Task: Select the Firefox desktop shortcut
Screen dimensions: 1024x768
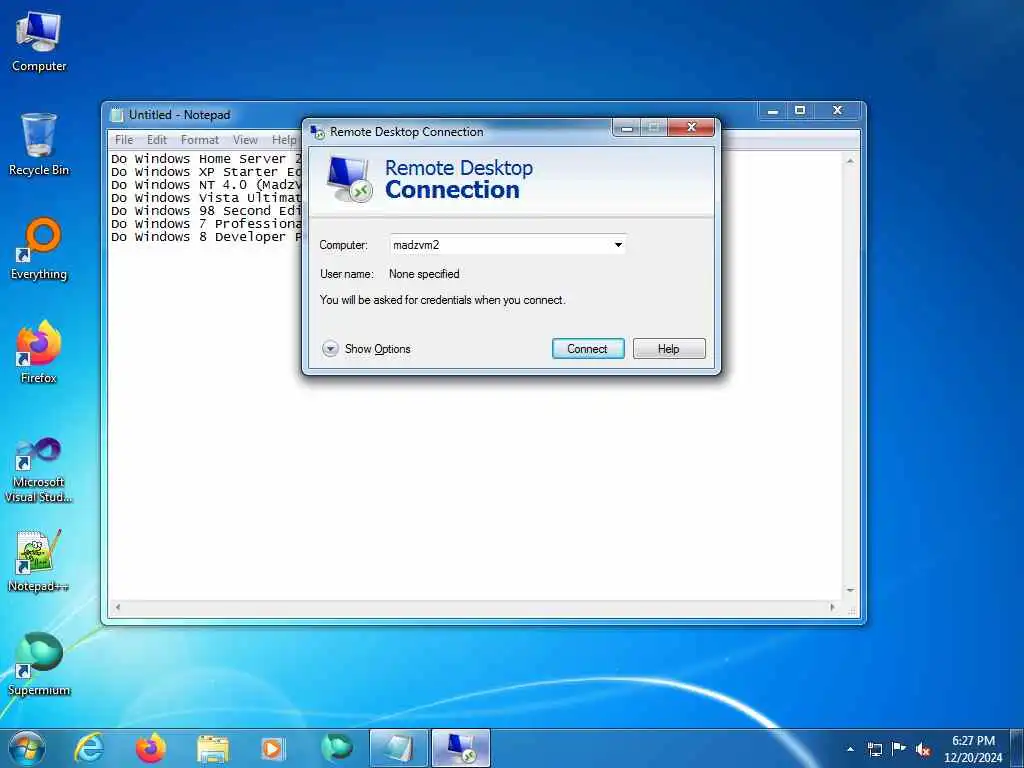Action: pos(39,353)
